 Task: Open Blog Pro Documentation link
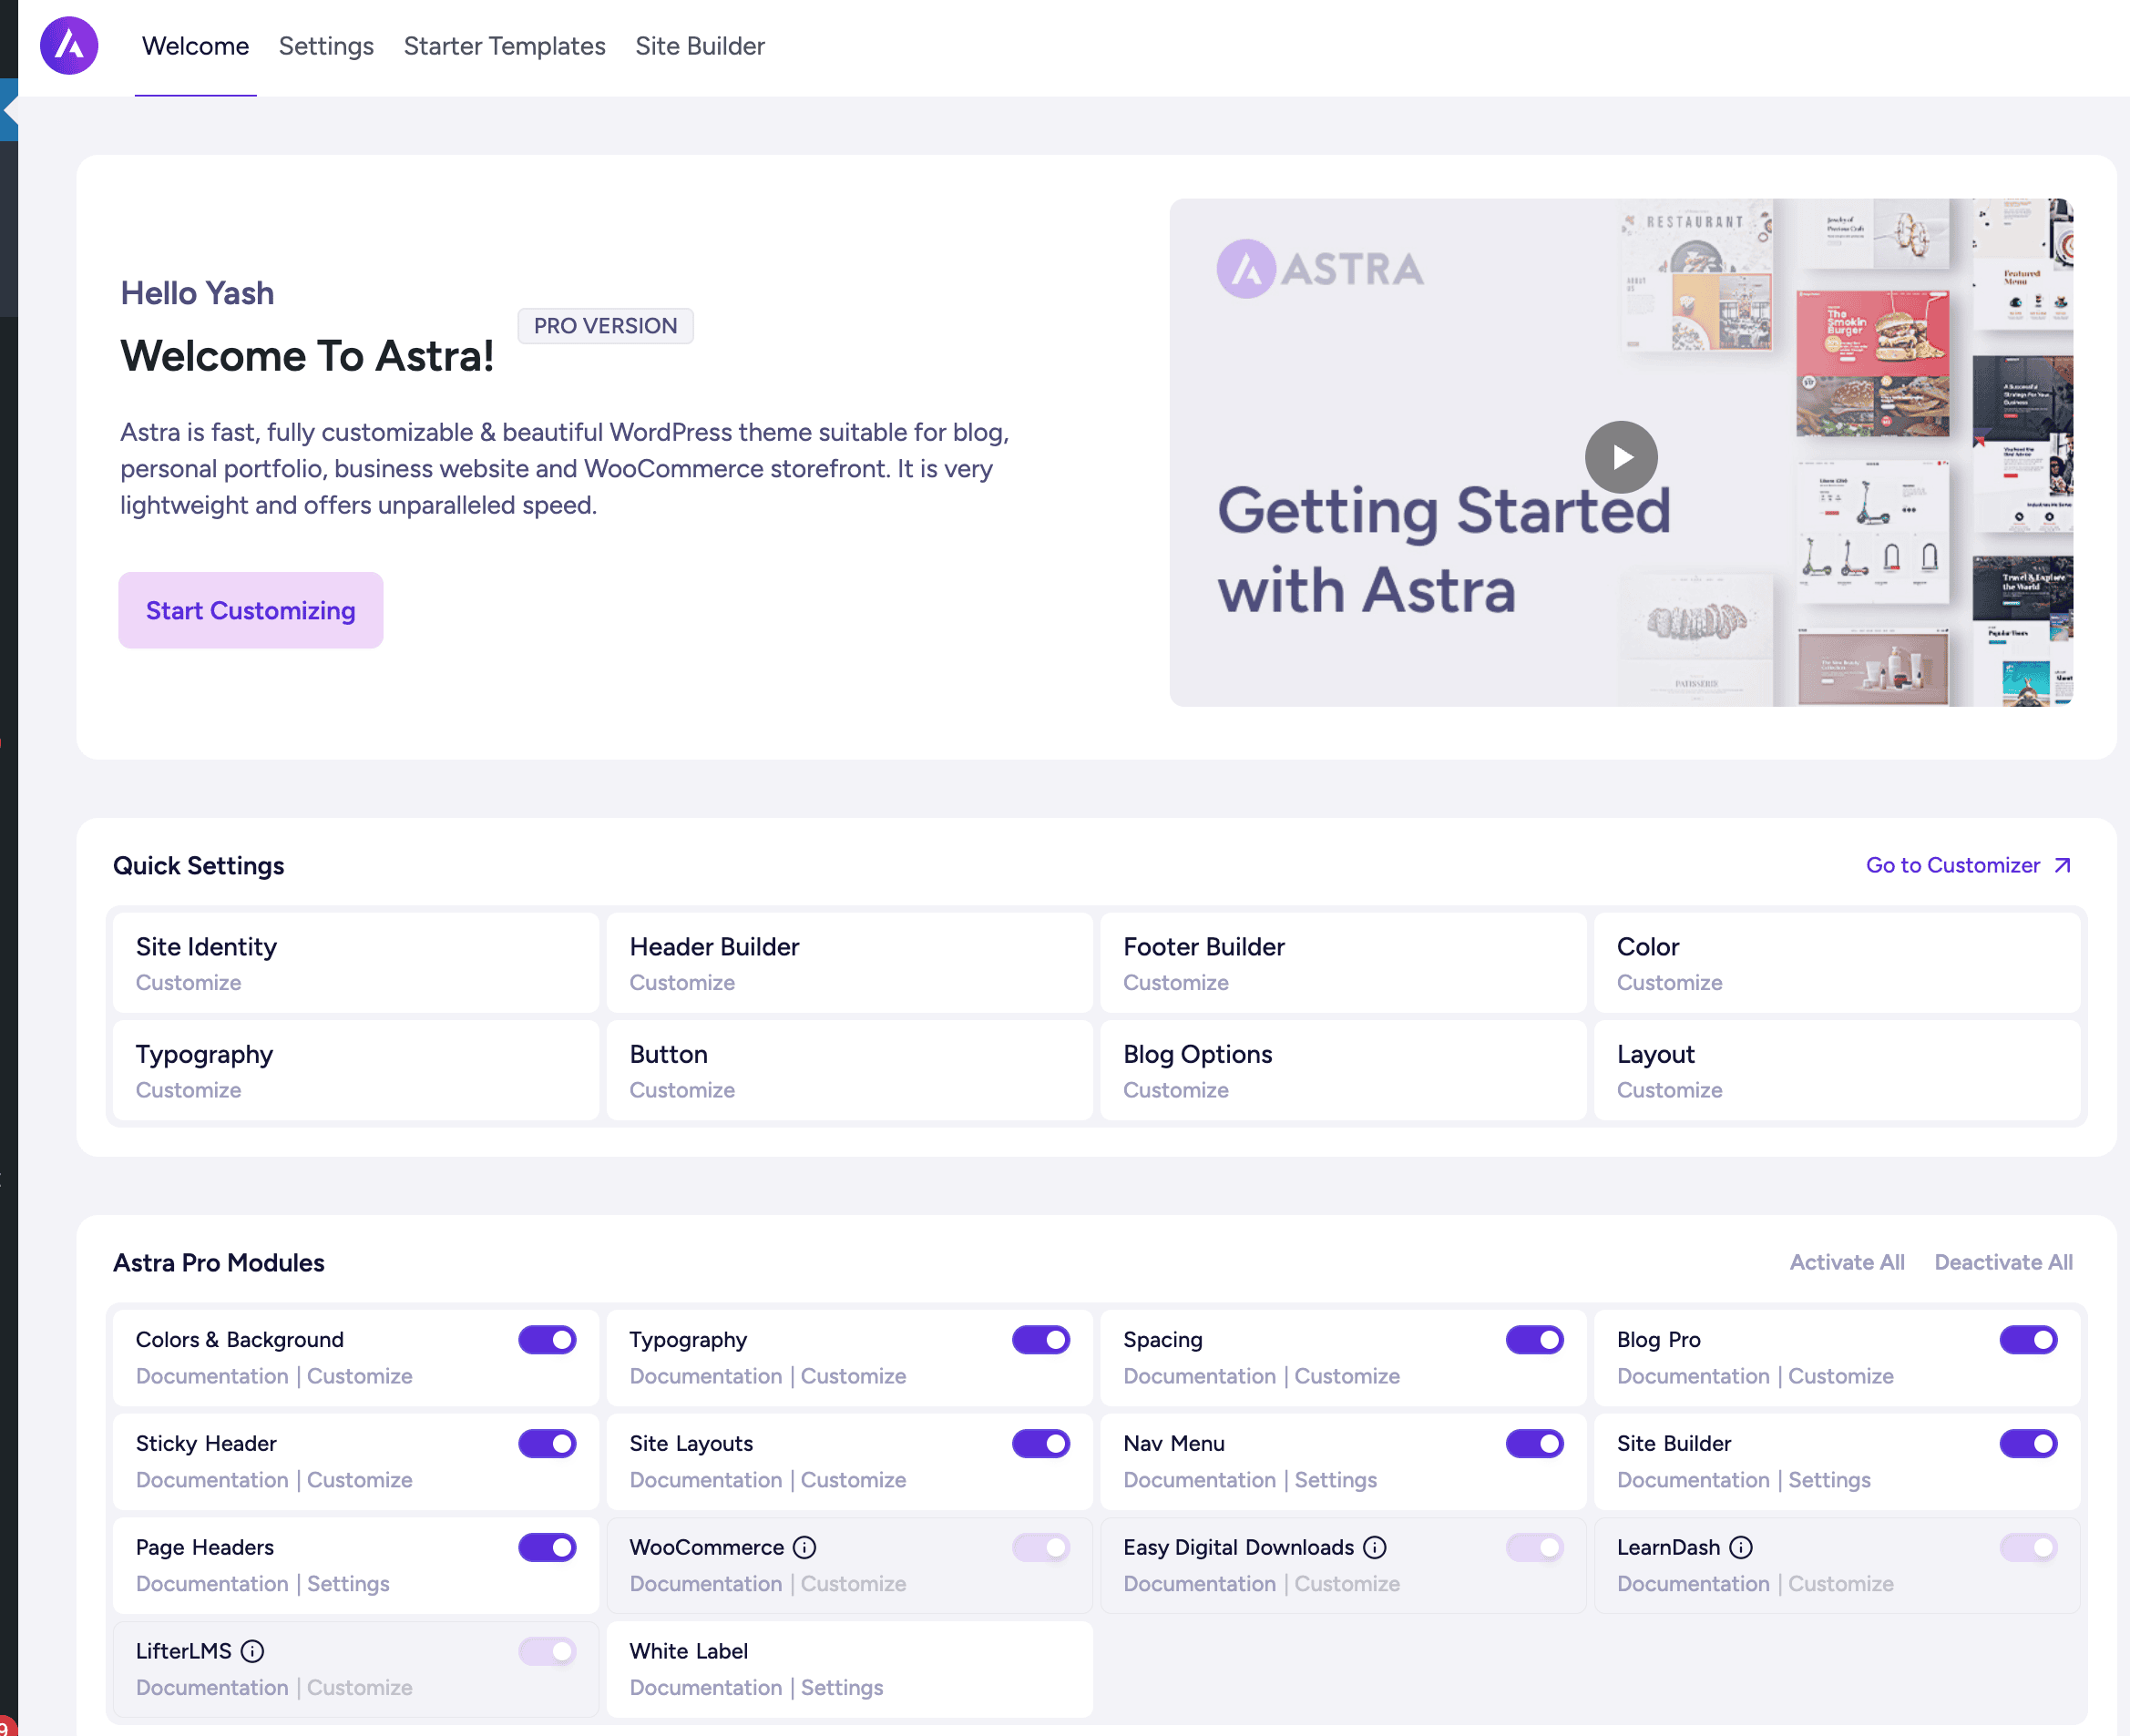[x=1693, y=1376]
